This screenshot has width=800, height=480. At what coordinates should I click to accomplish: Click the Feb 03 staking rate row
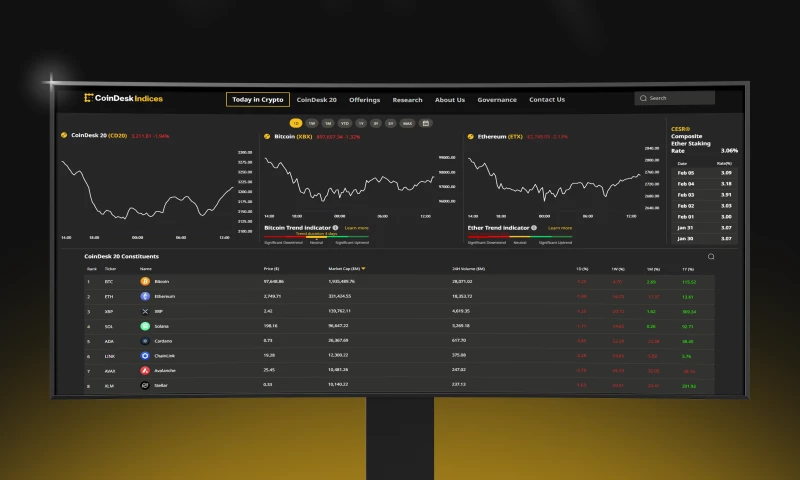[x=704, y=195]
